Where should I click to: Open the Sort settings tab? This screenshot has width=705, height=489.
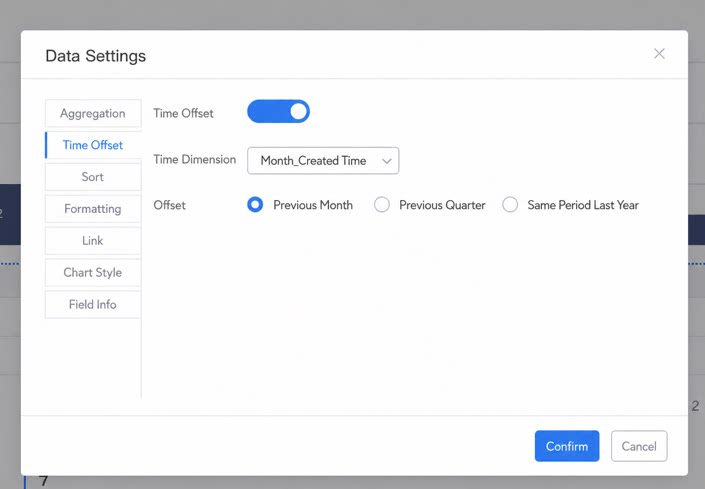pos(93,177)
